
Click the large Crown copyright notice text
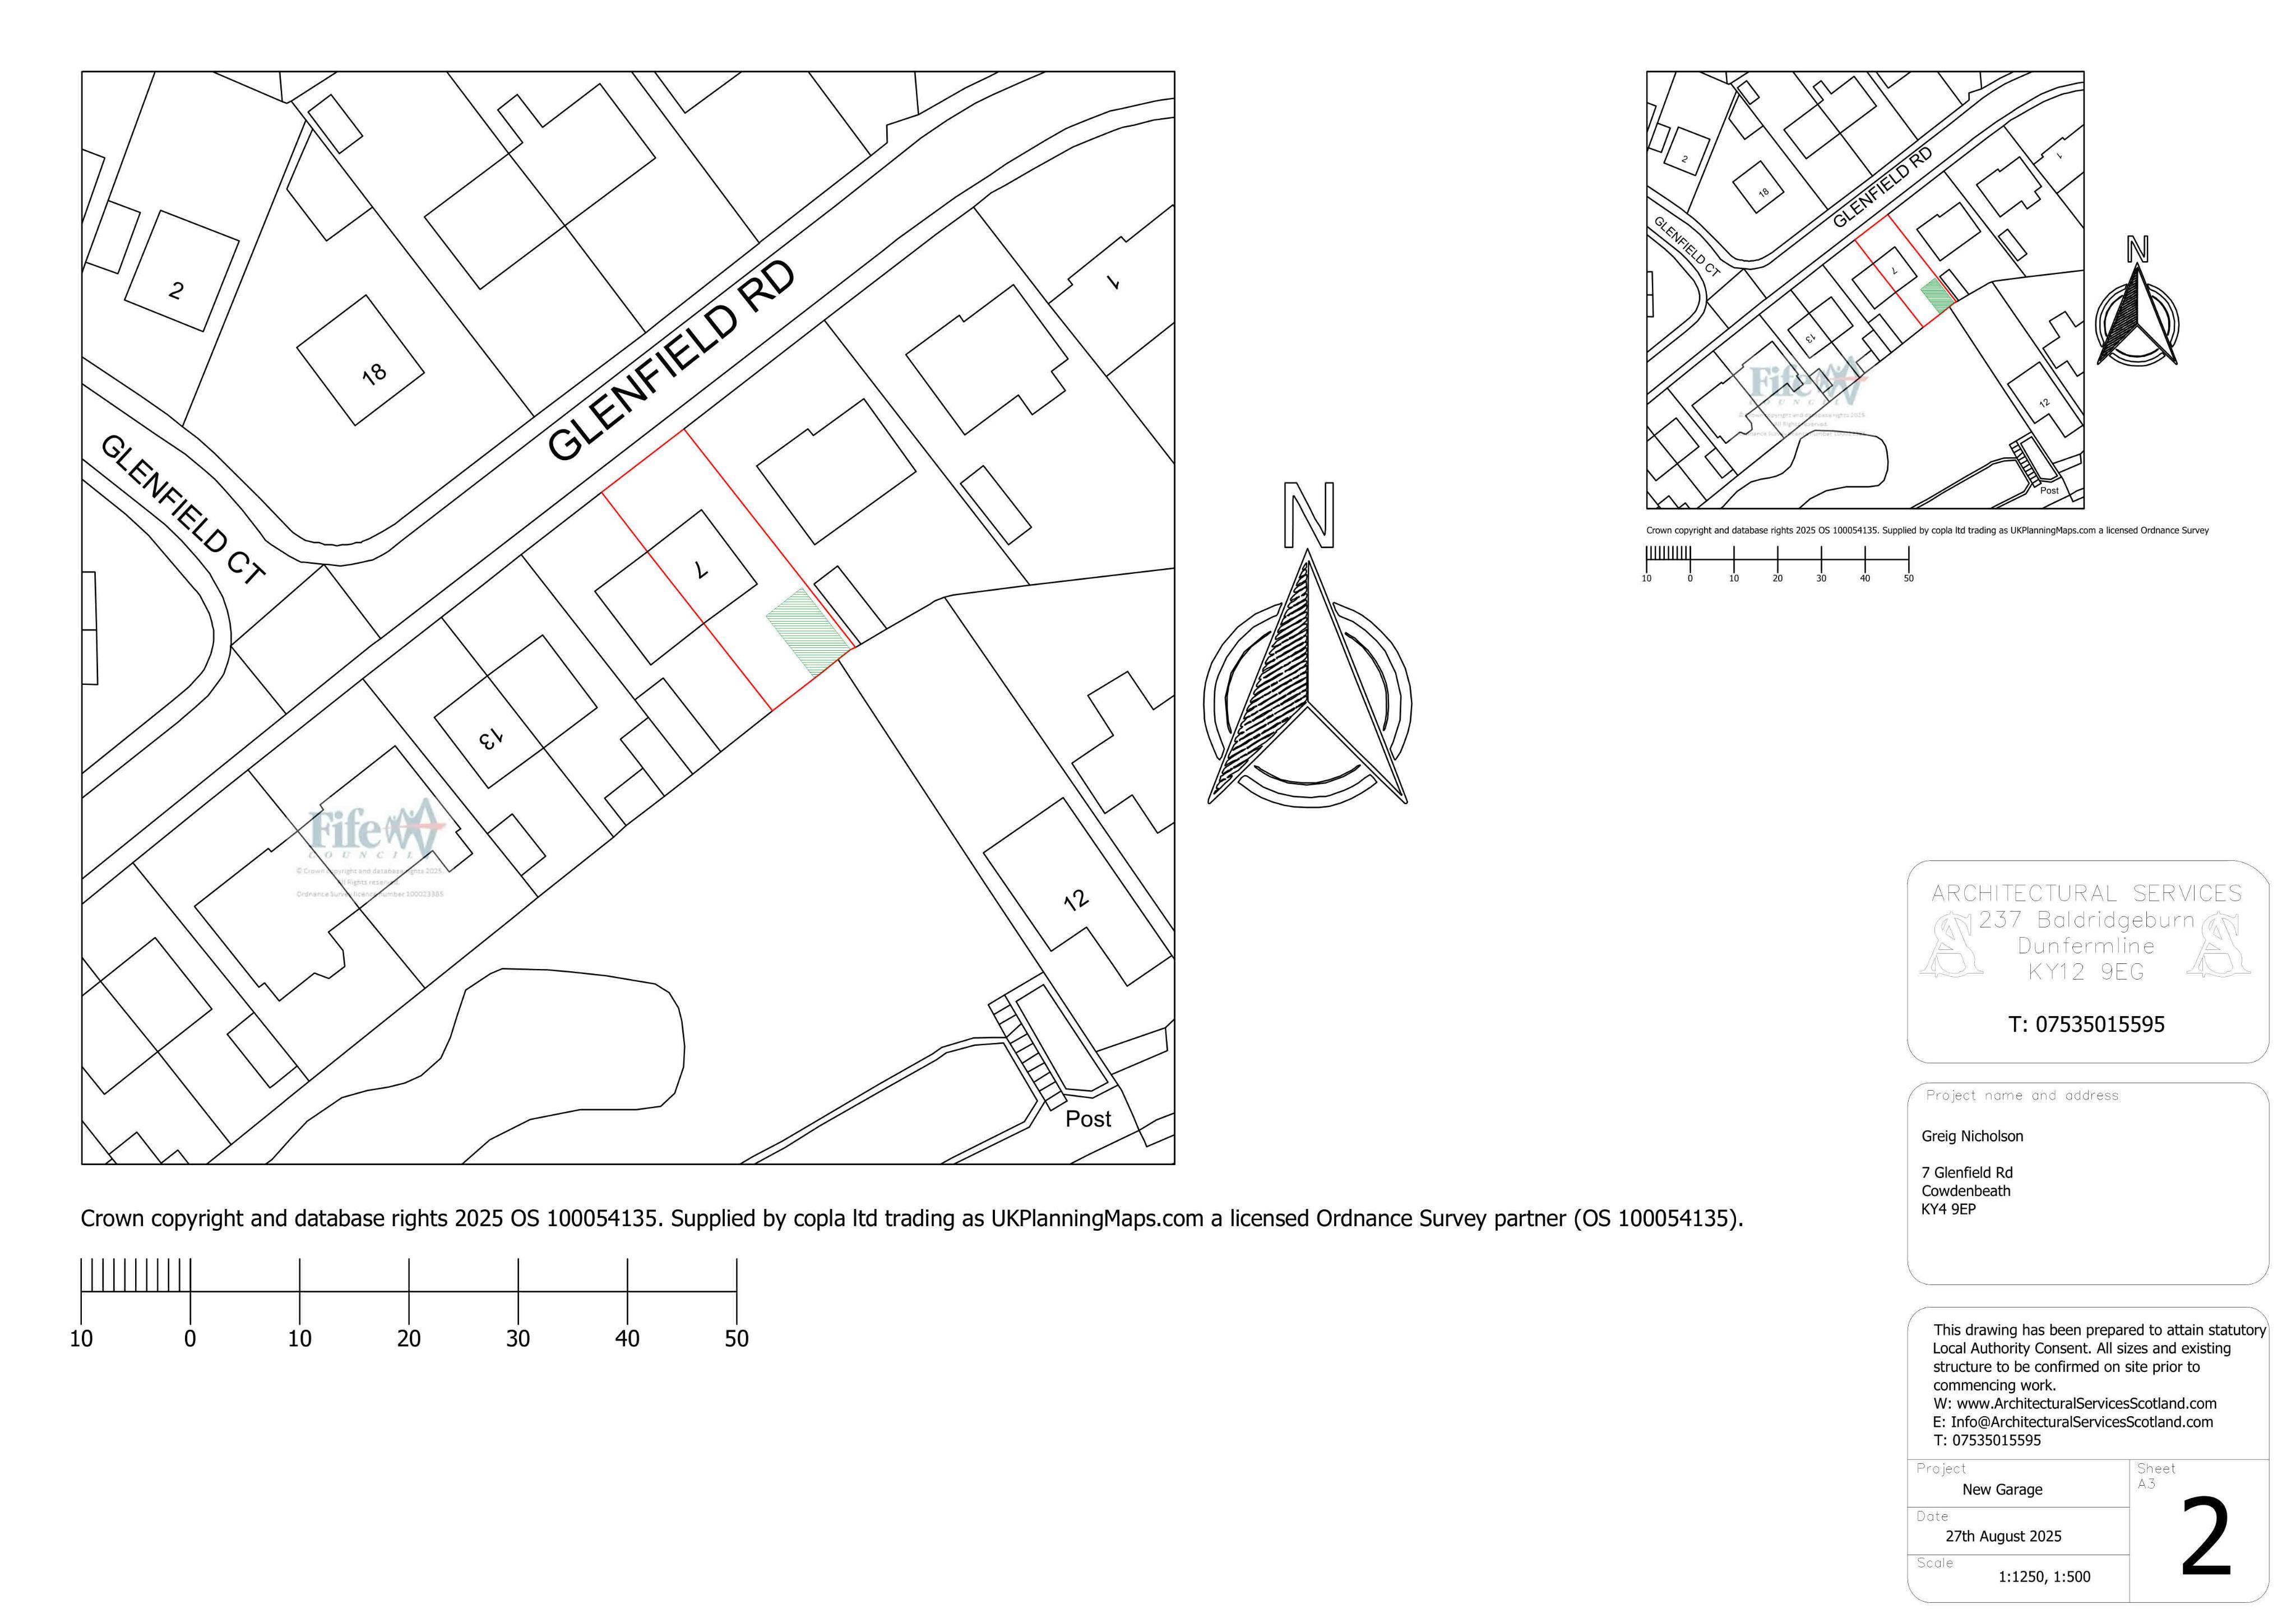pos(911,1218)
